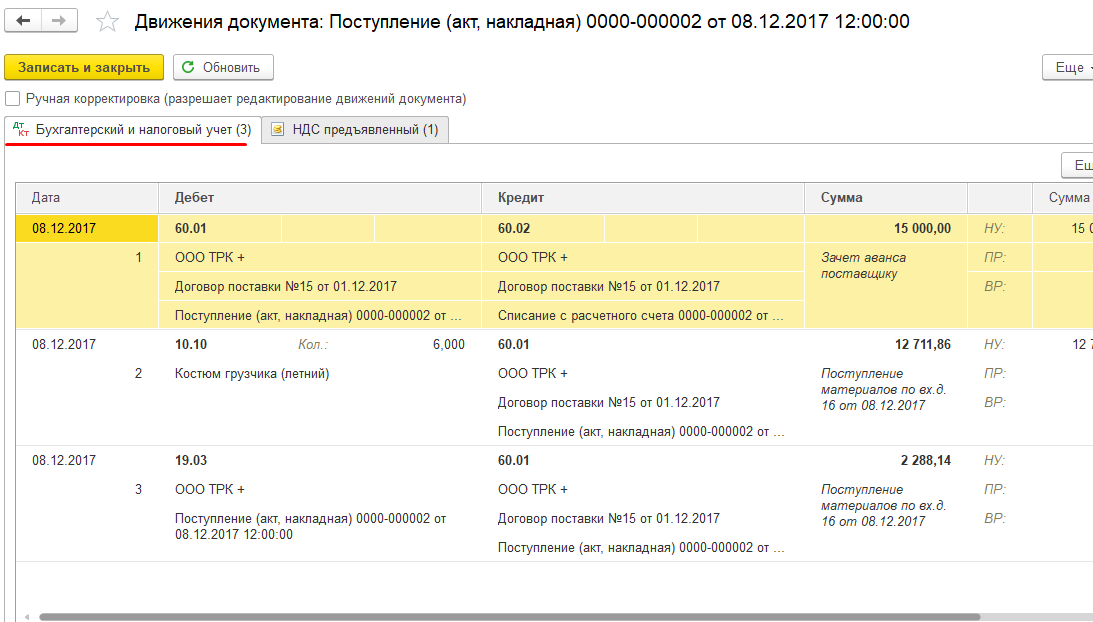Click credit account 60.01 in row 3
Image resolution: width=1093 pixels, height=622 pixels.
point(514,460)
